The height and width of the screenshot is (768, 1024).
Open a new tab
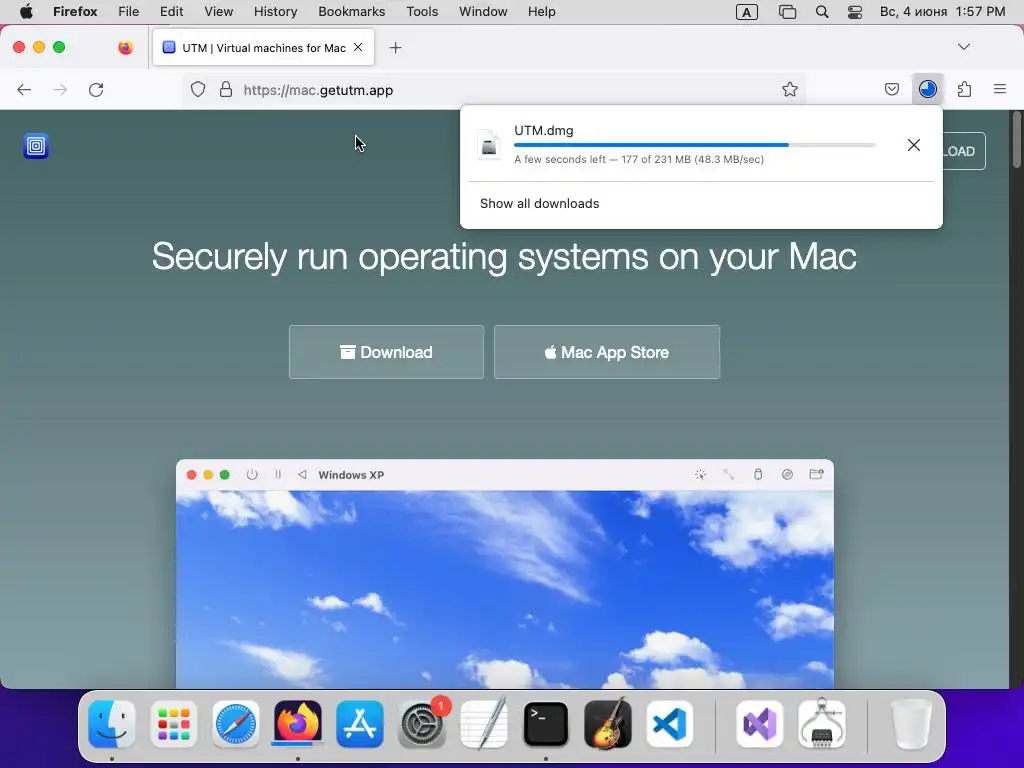pos(395,48)
